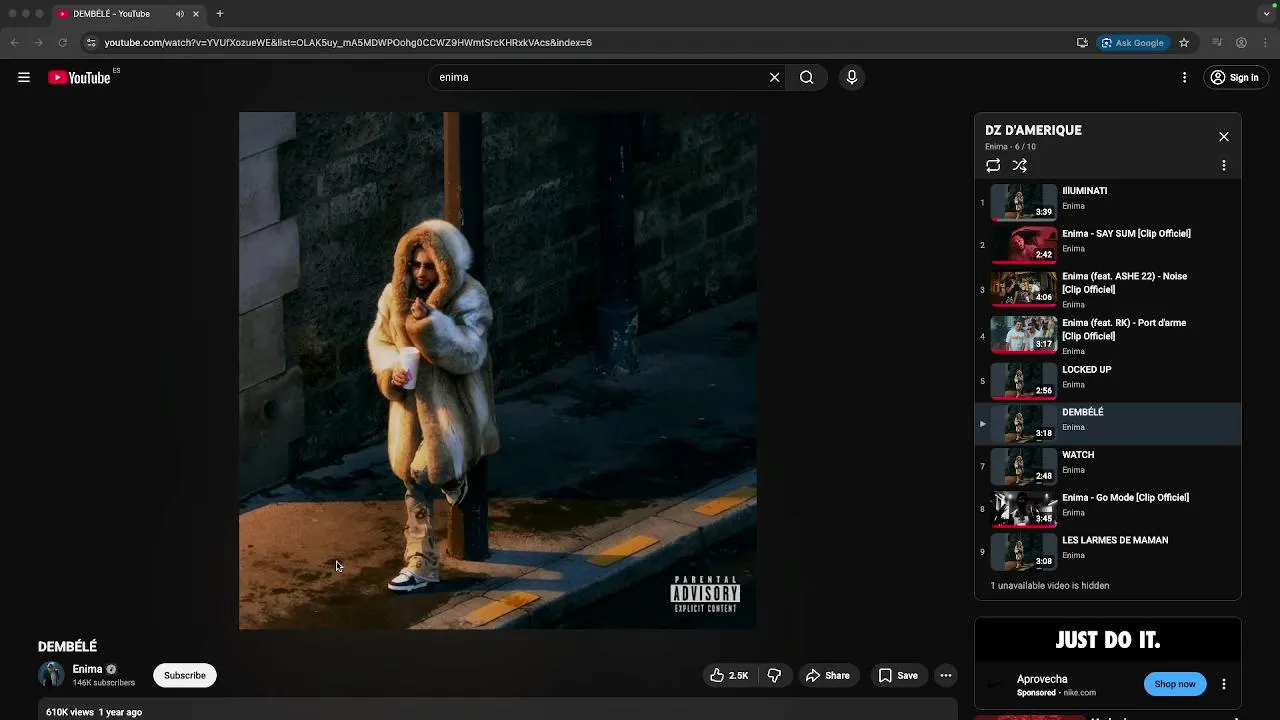Open the DZ D'AMERIQUE playlist title

(1033, 130)
